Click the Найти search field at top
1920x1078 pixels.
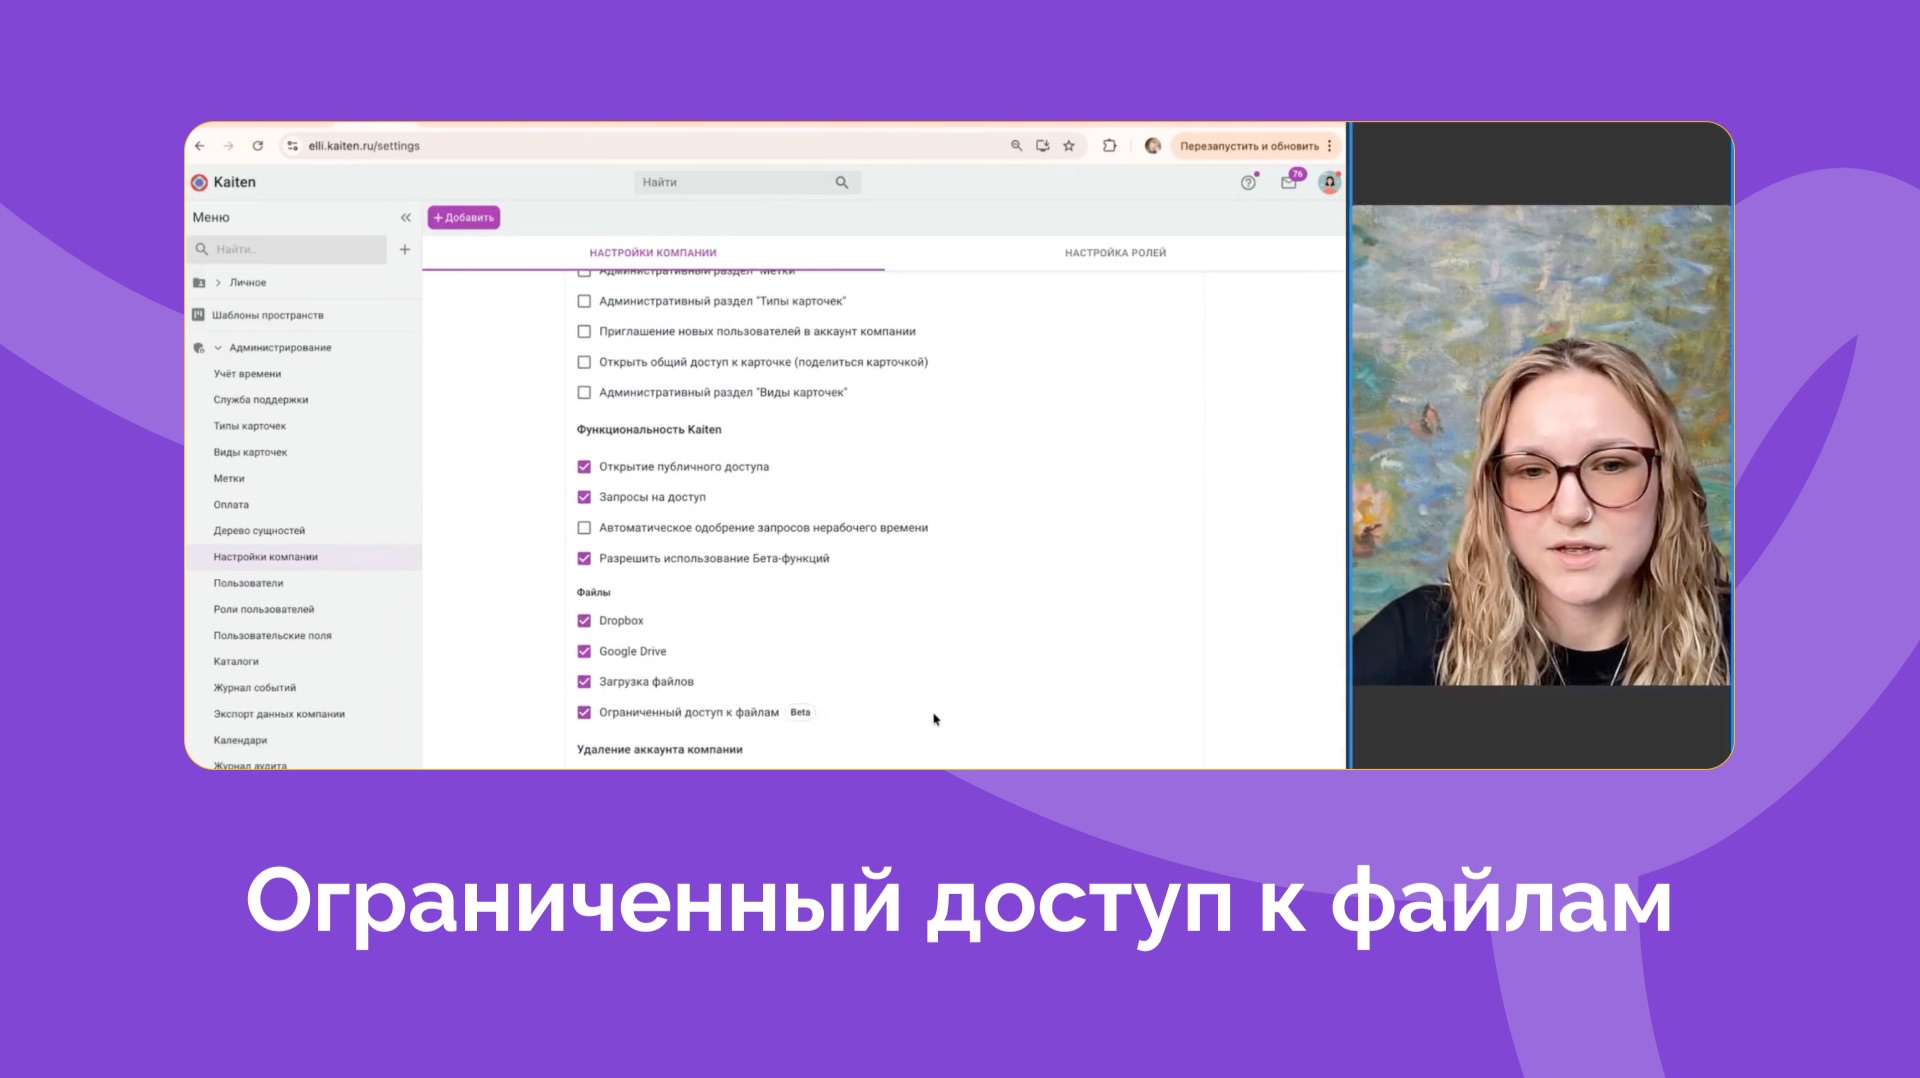click(x=747, y=182)
